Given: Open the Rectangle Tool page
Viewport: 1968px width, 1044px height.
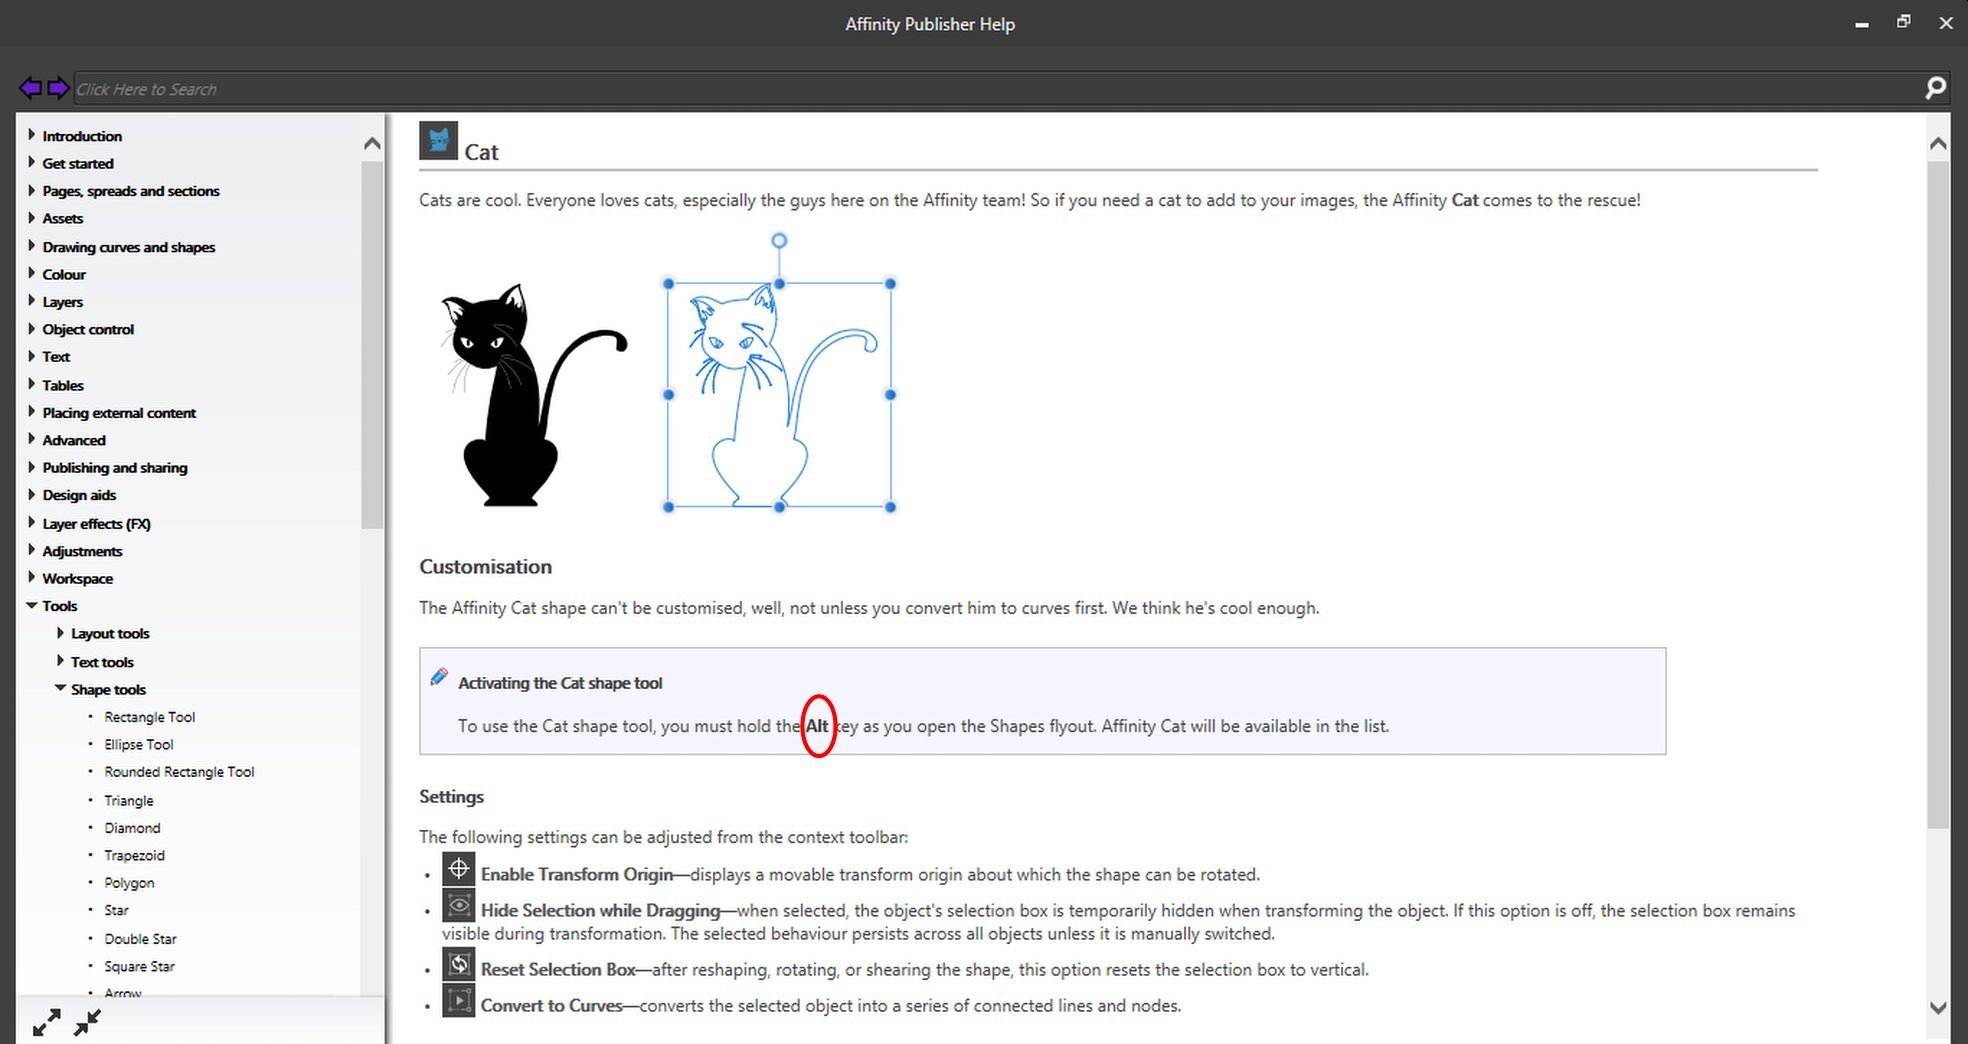Looking at the screenshot, I should (150, 717).
